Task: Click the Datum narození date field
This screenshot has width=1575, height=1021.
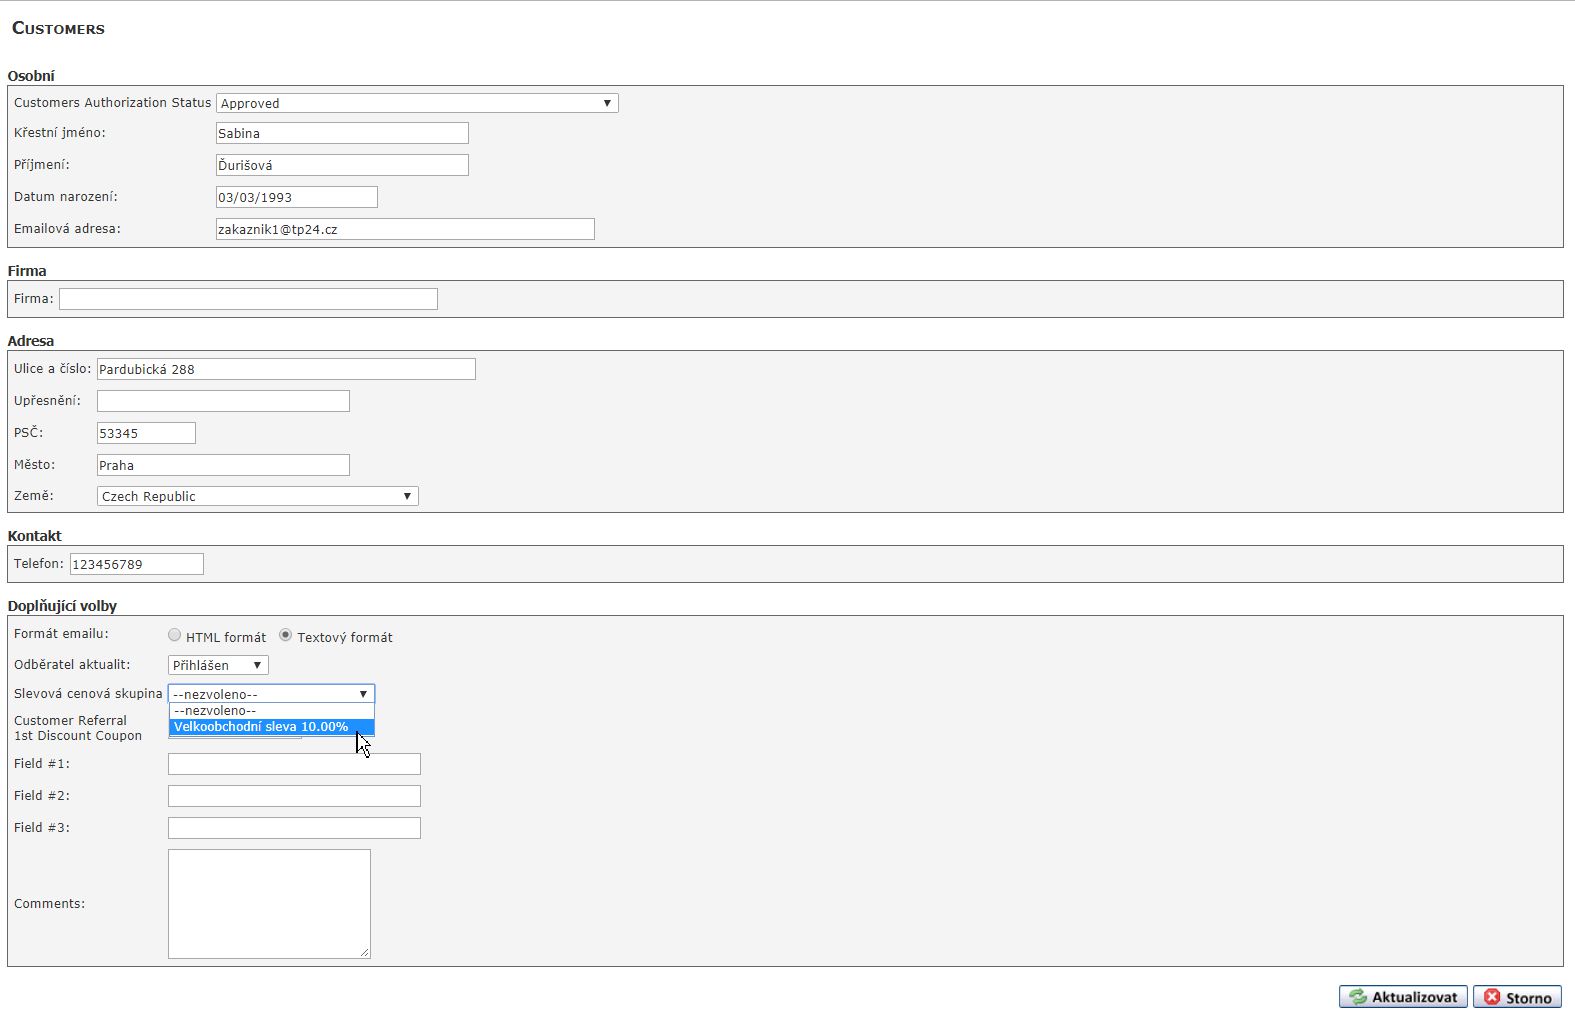Action: (x=296, y=197)
